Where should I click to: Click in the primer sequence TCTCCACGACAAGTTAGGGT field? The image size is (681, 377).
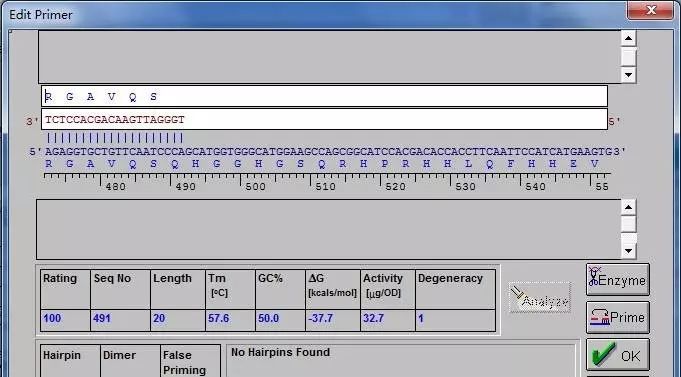(x=324, y=119)
